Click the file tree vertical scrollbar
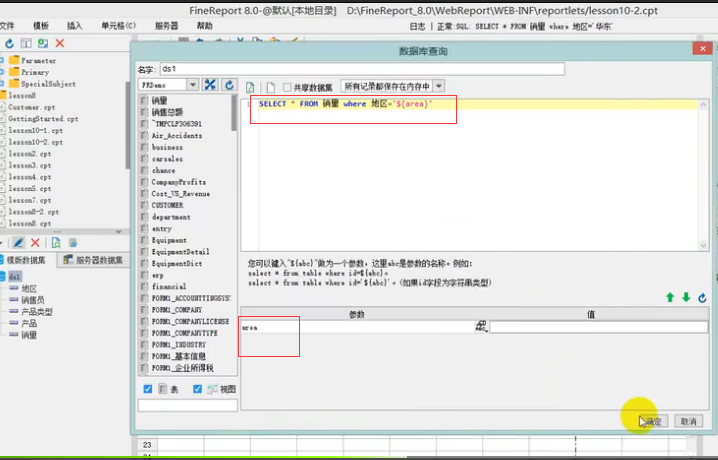Screen dimensions: 718x460 point(128,124)
